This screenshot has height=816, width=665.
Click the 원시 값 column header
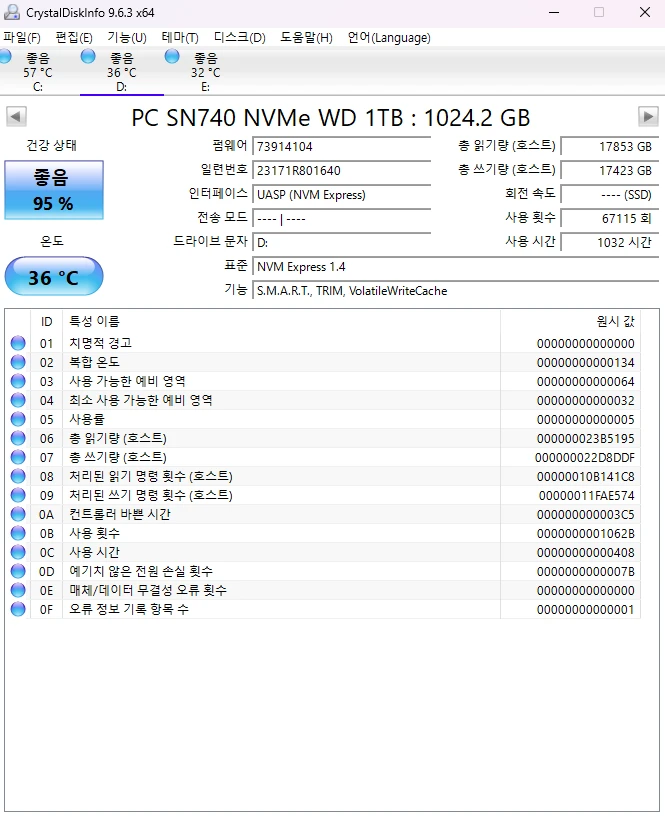point(570,322)
